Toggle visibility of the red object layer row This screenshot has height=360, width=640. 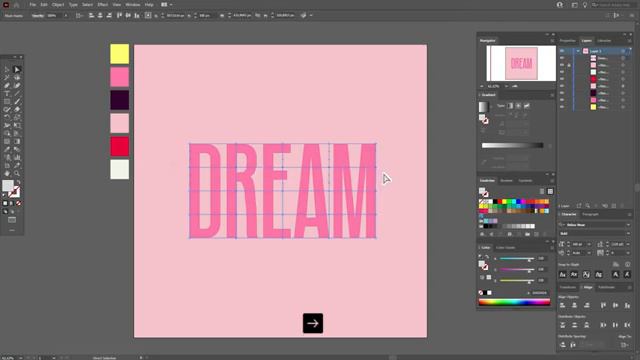point(562,79)
